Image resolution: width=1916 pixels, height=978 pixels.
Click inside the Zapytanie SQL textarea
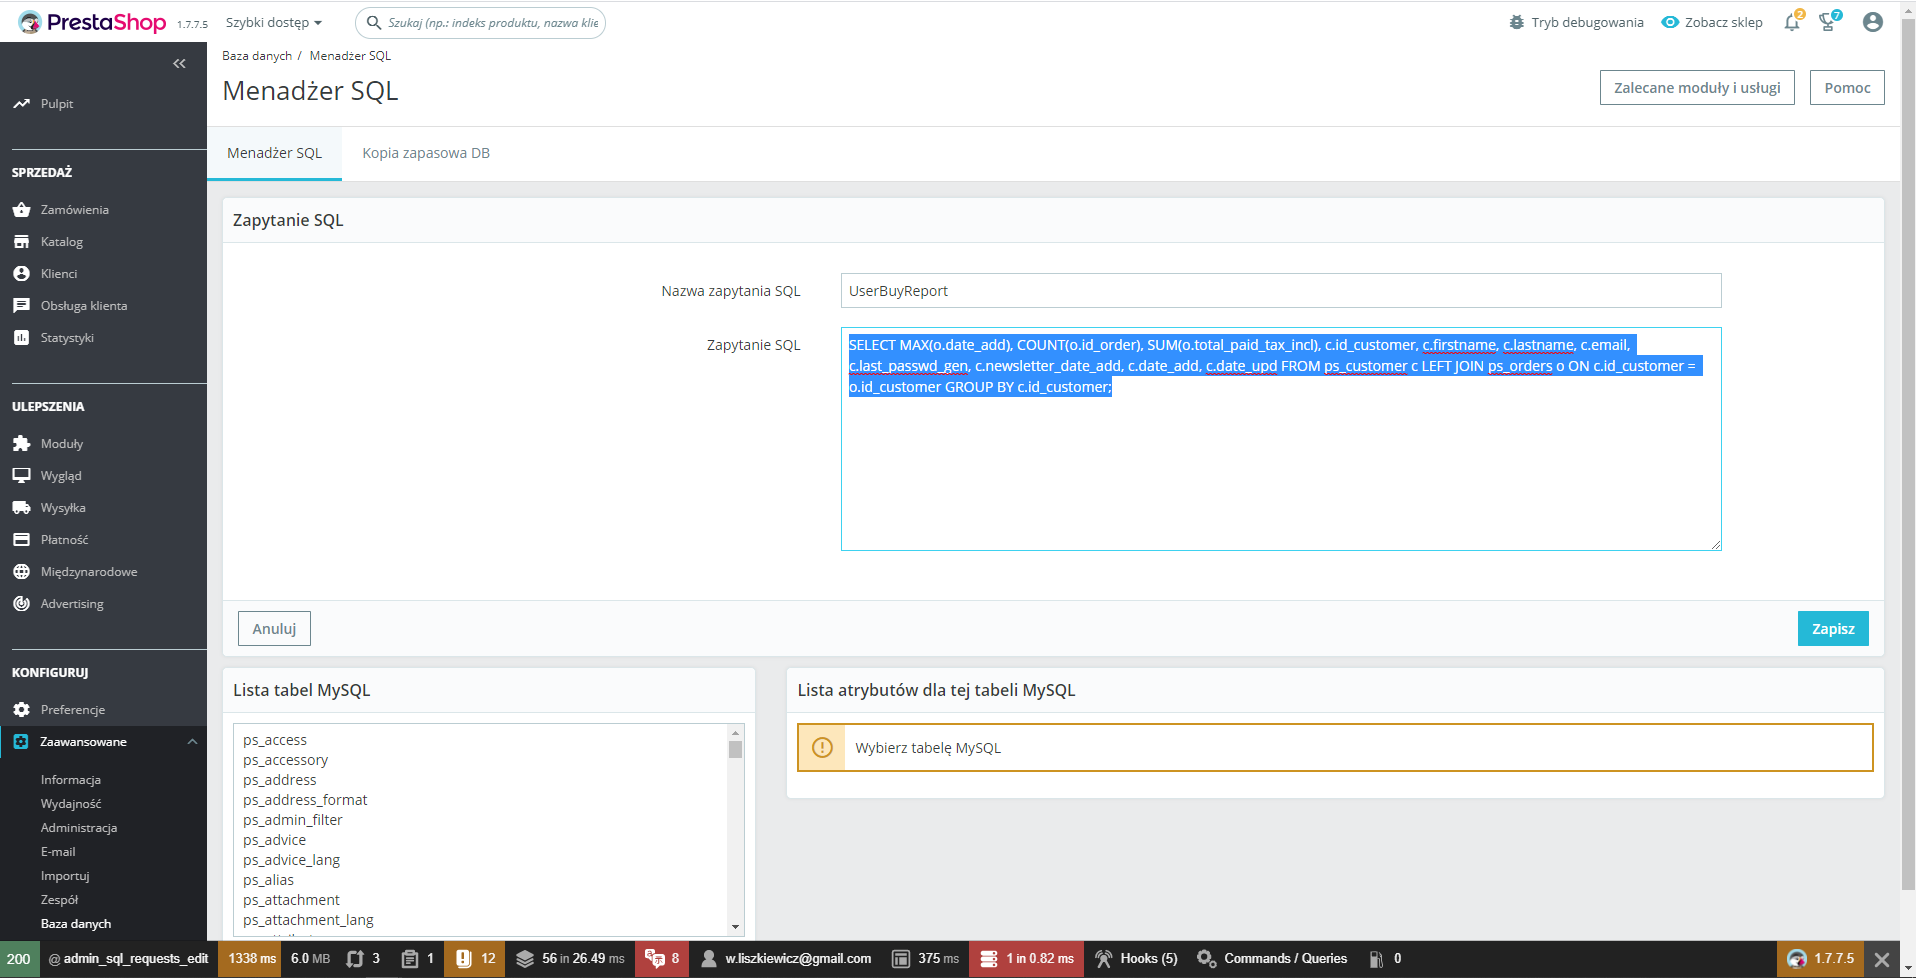pyautogui.click(x=1281, y=439)
